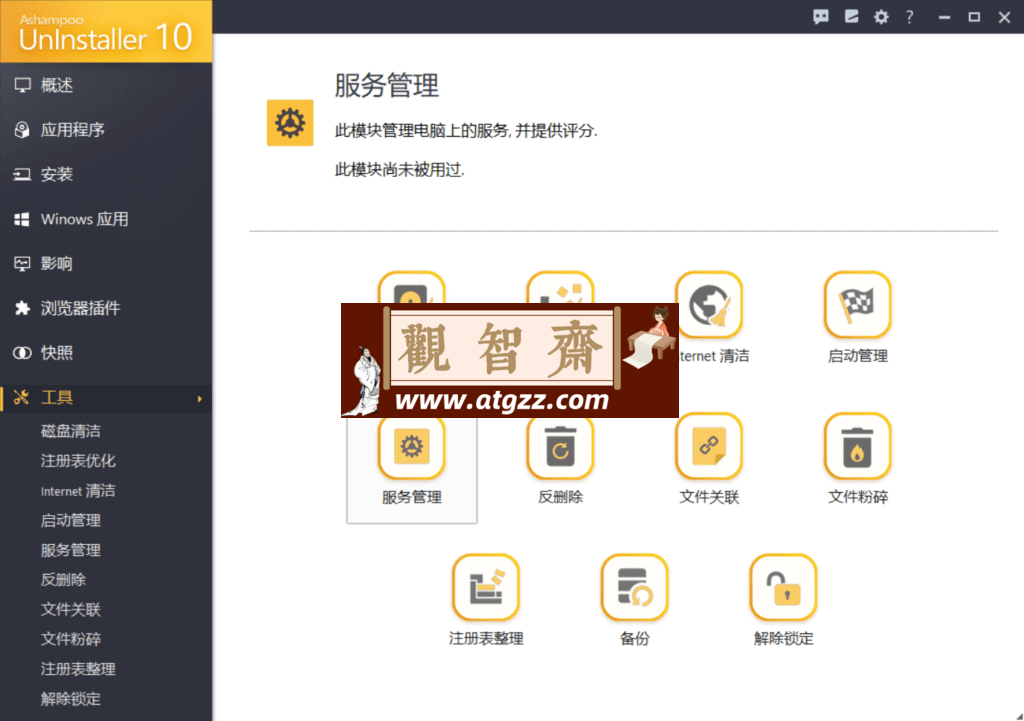Open the 反删除 recycle bin icon
This screenshot has width=1024, height=721.
click(x=560, y=447)
